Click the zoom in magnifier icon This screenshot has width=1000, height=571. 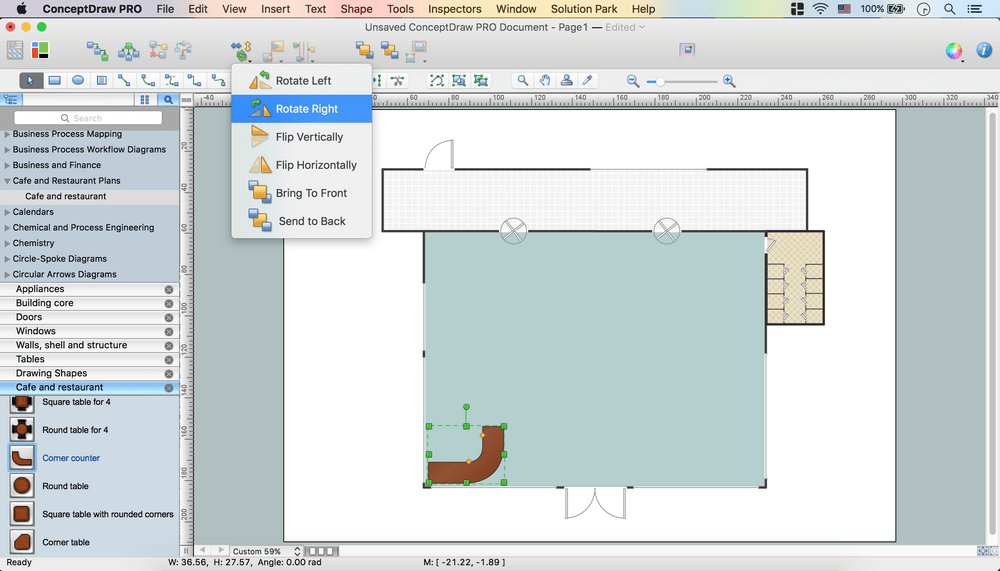coord(729,81)
